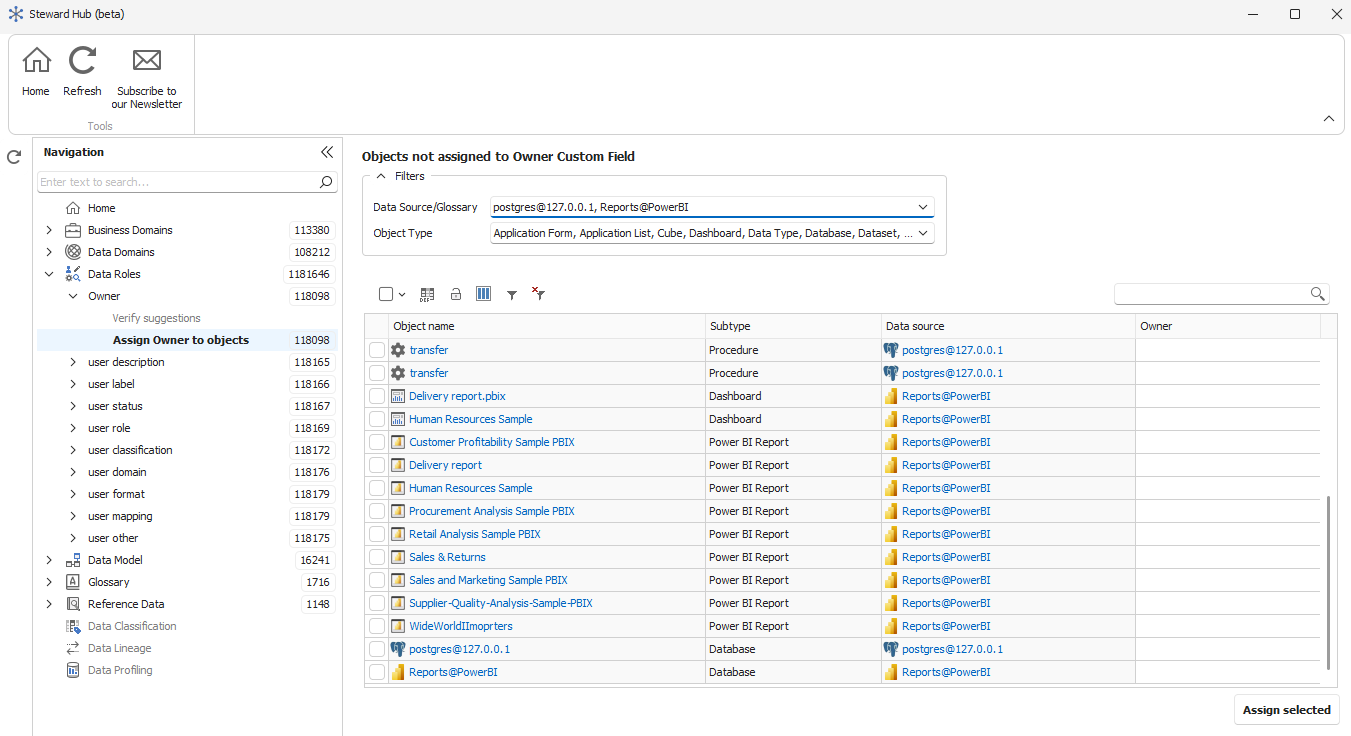Select Assign Owner to objects in navigation
Viewport: 1351px width, 736px height.
click(181, 340)
